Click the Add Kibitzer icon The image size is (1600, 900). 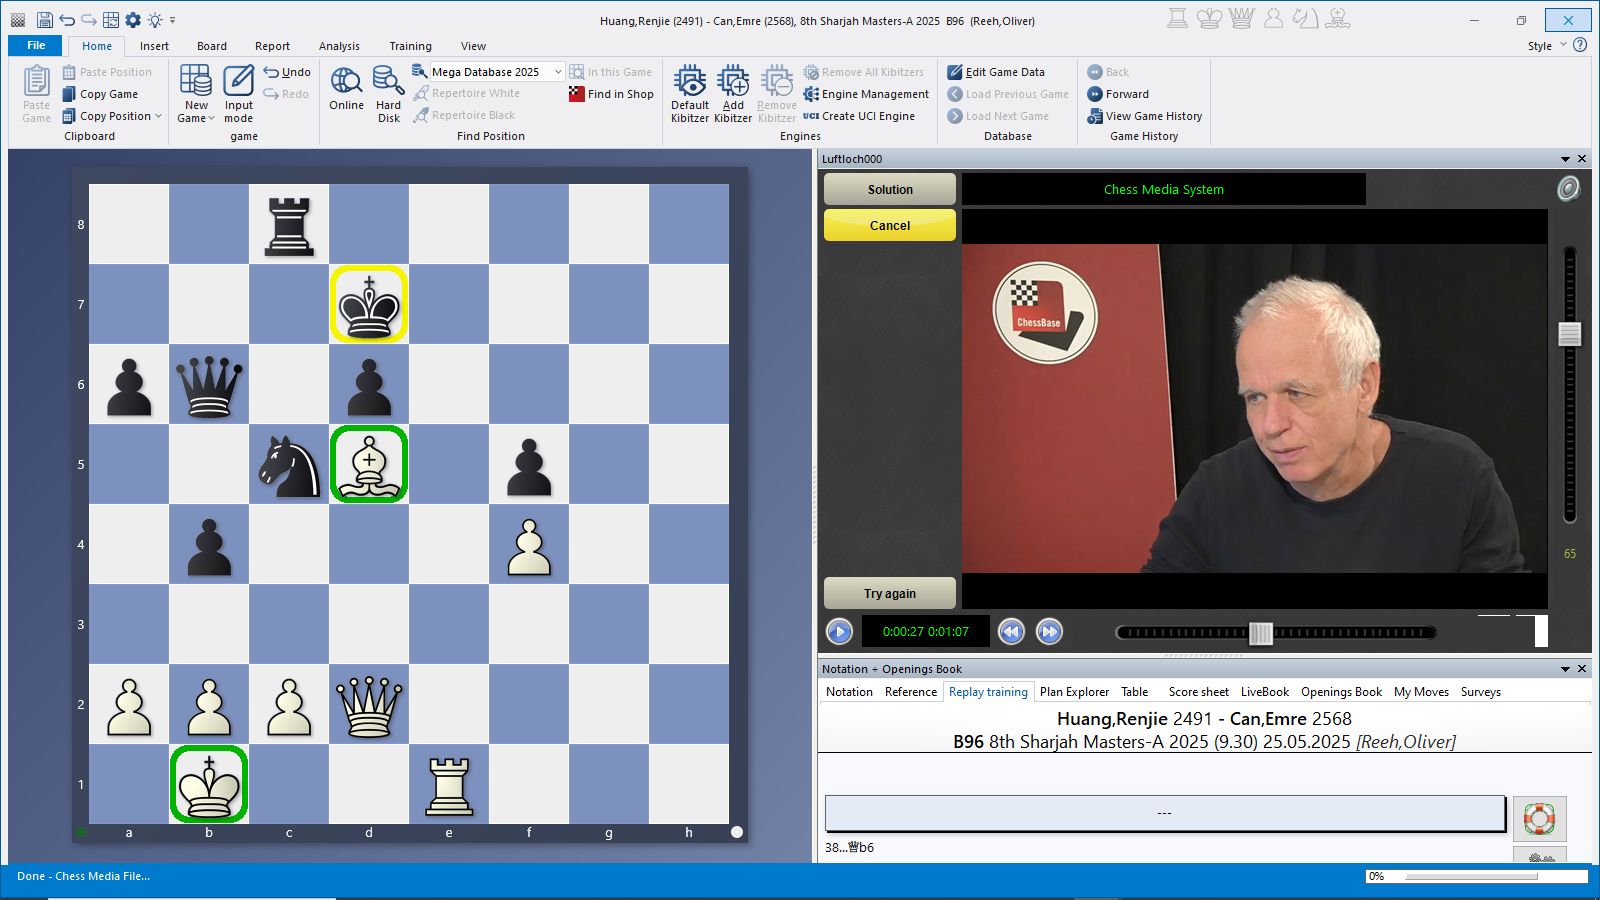coord(732,82)
